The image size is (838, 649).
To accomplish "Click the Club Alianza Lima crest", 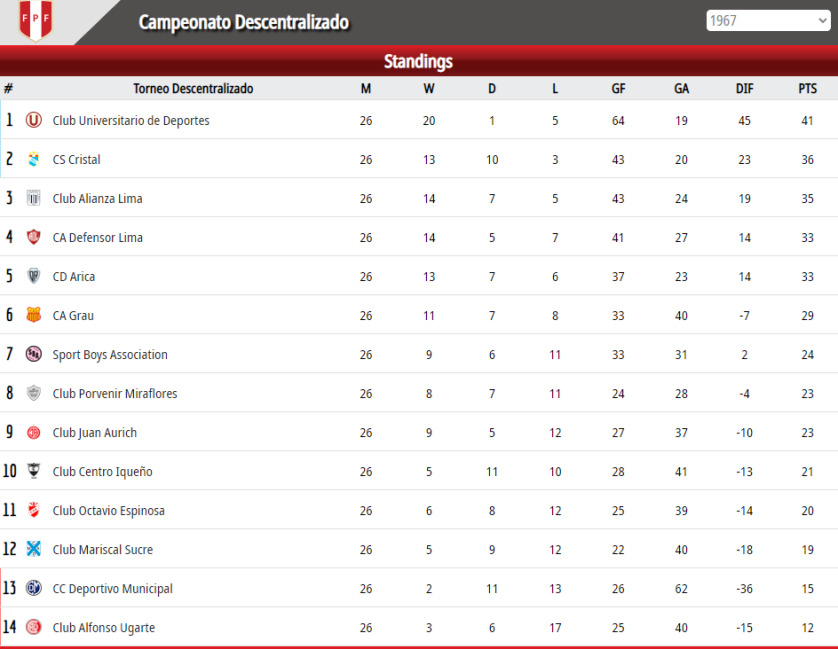I will 34,198.
